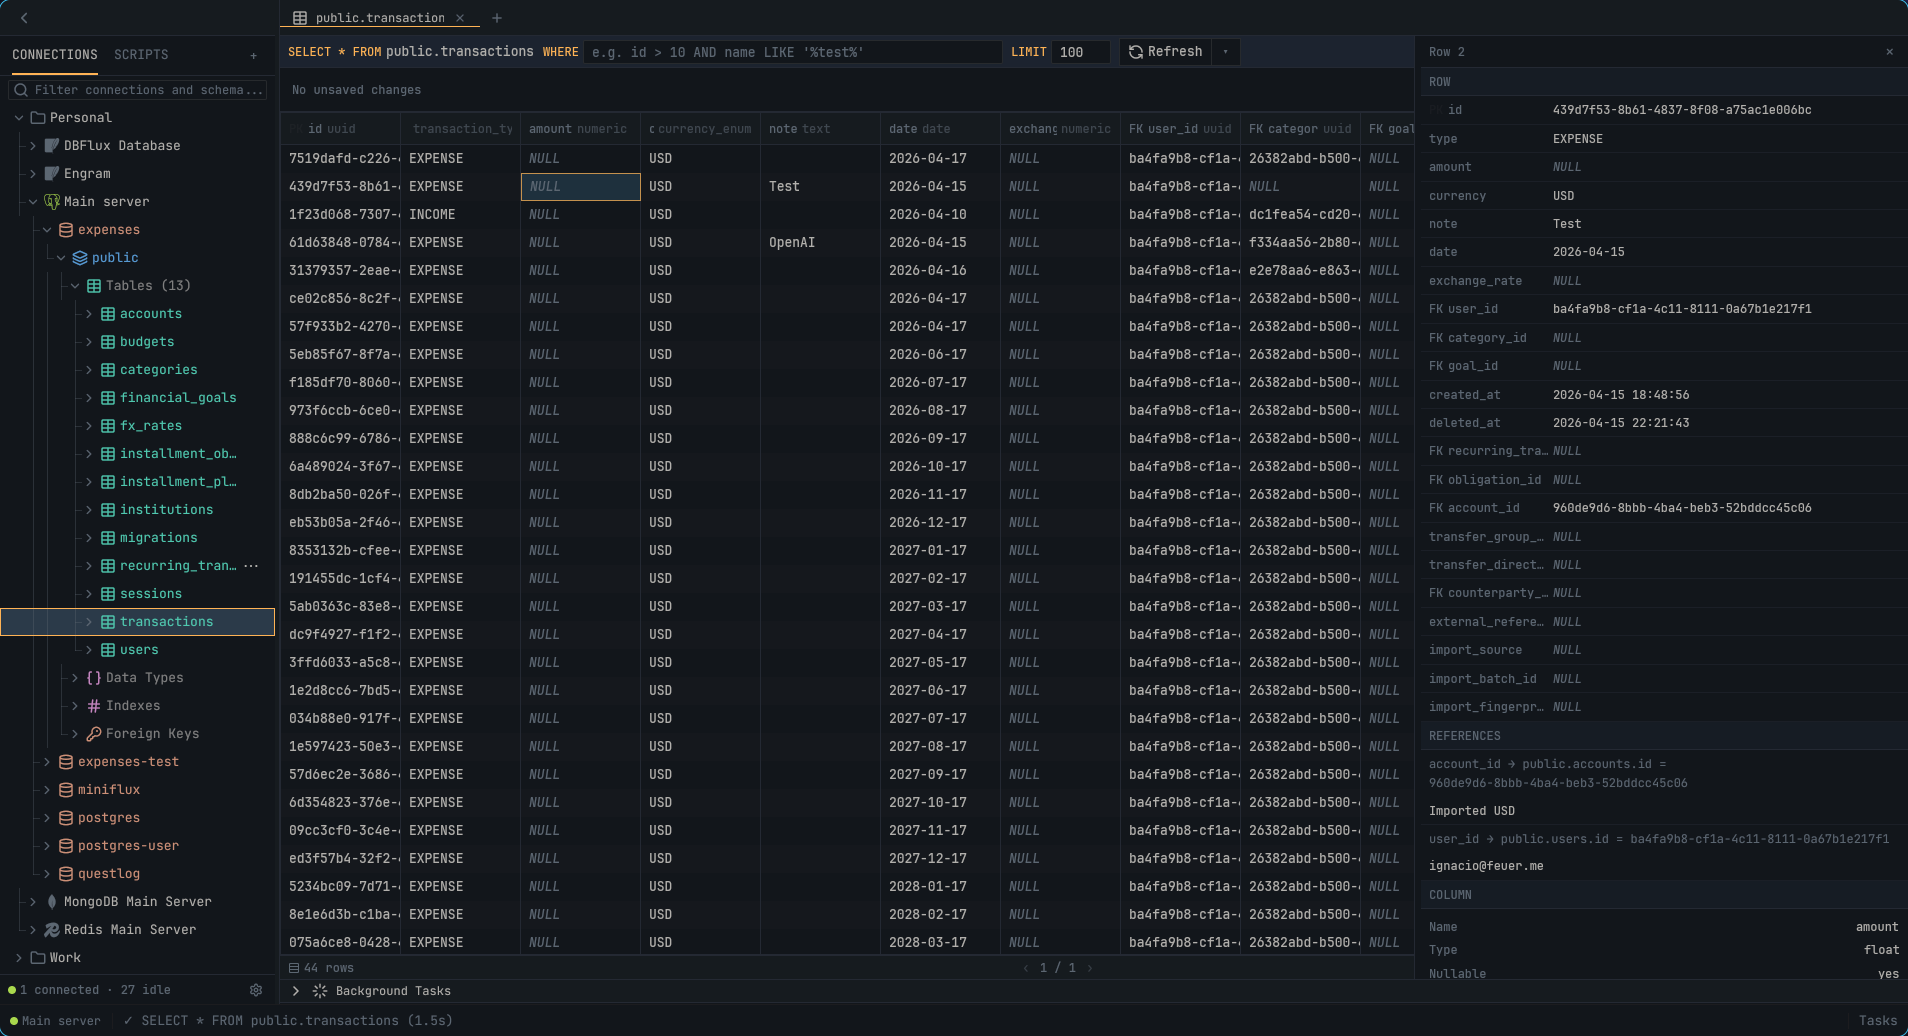This screenshot has height=1036, width=1908.
Task: Expand the expenses-test database
Action: [47, 762]
